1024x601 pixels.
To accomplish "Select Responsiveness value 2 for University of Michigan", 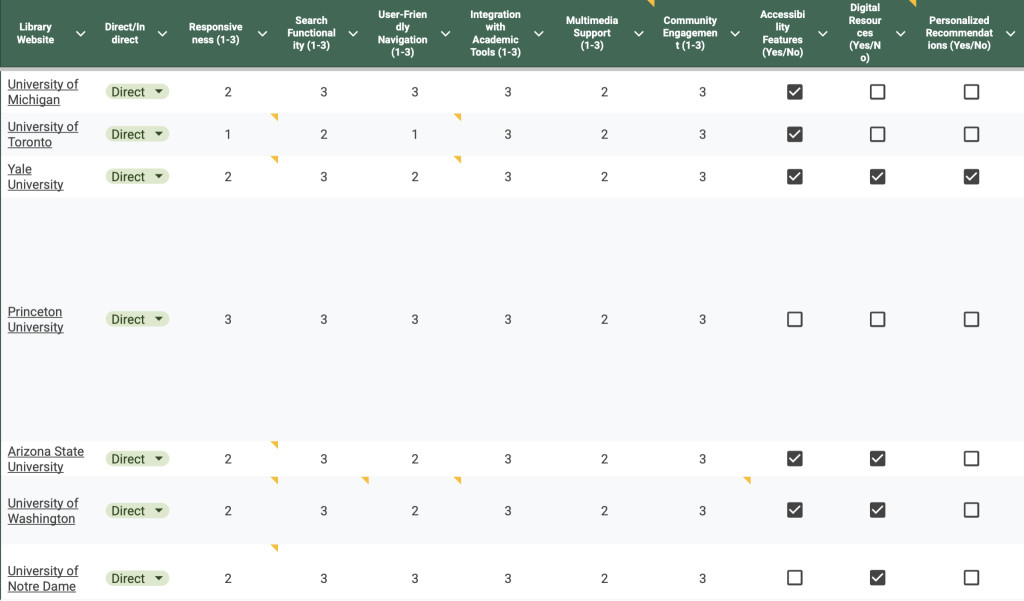I will [228, 92].
